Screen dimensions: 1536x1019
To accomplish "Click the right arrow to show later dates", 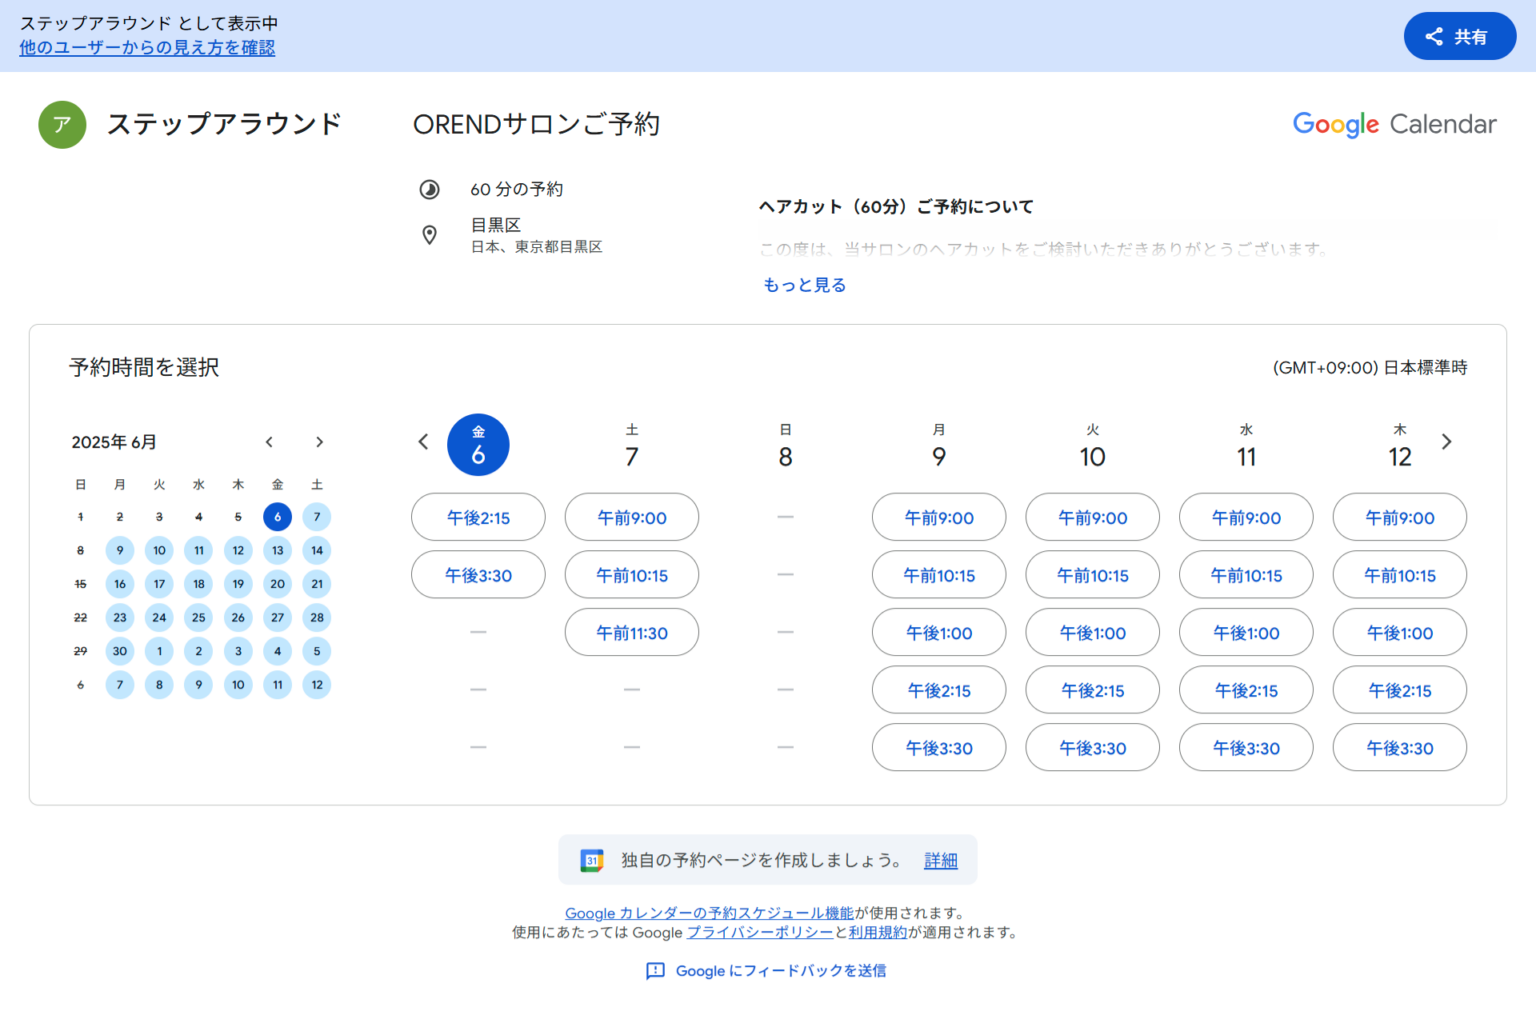I will tap(1446, 441).
